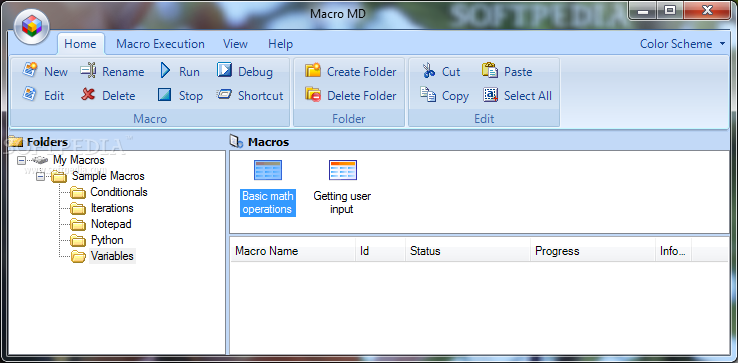The width and height of the screenshot is (738, 363).
Task: Click the Debug button label
Action: tap(255, 72)
